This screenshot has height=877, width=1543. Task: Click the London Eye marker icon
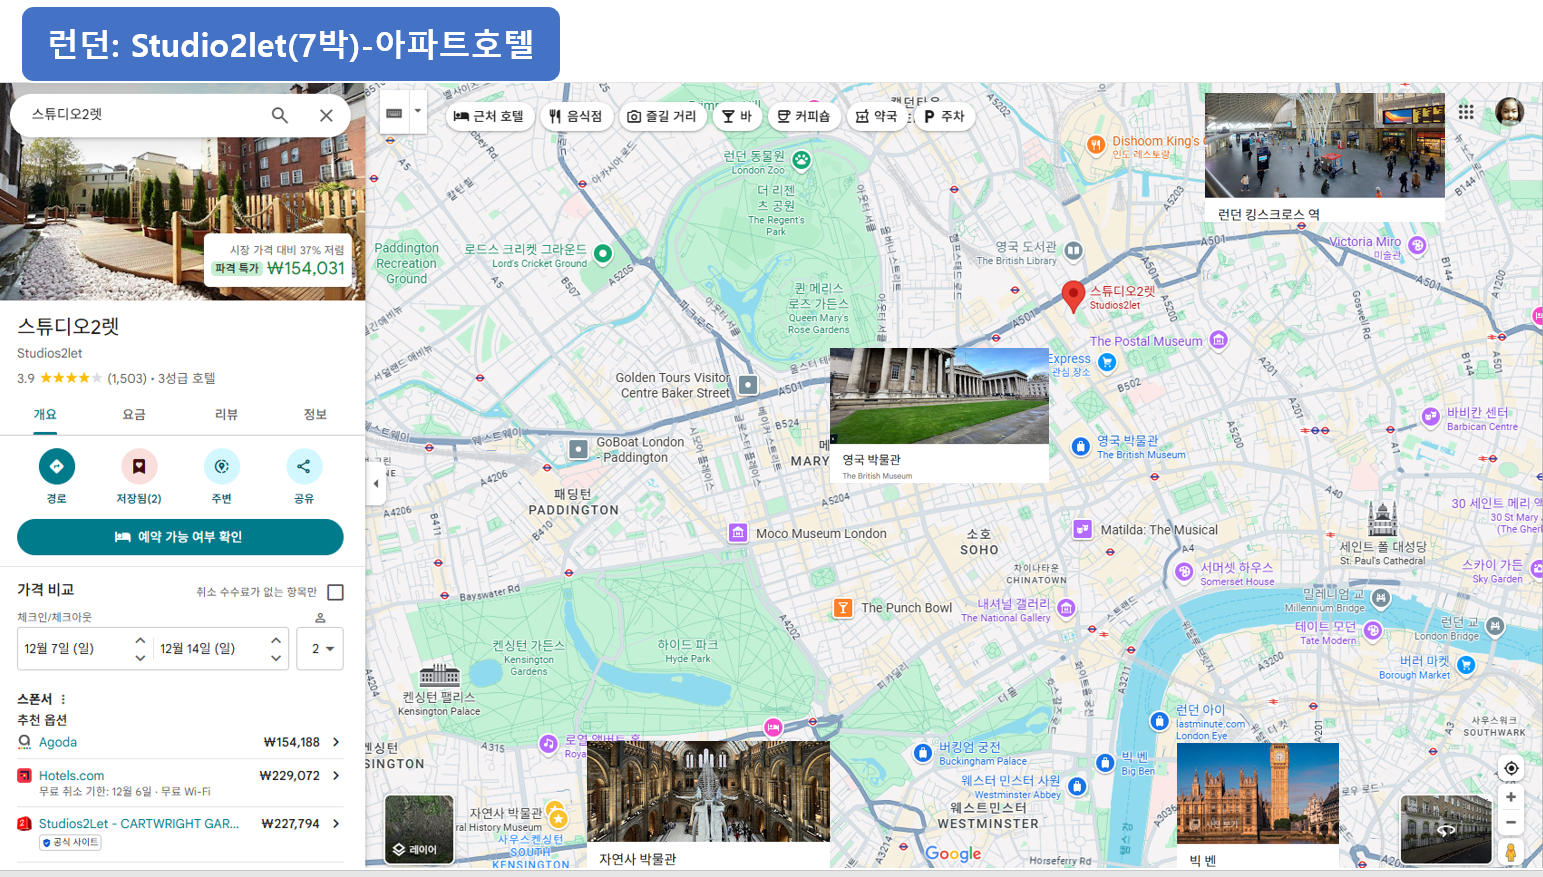[x=1159, y=721]
